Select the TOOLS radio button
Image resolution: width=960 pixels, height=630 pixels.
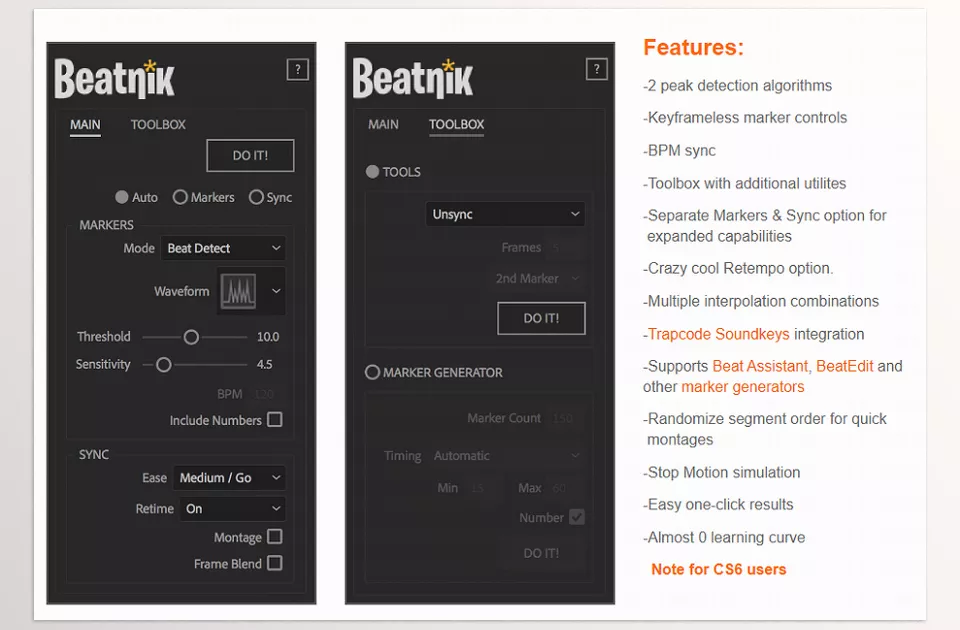click(x=372, y=172)
